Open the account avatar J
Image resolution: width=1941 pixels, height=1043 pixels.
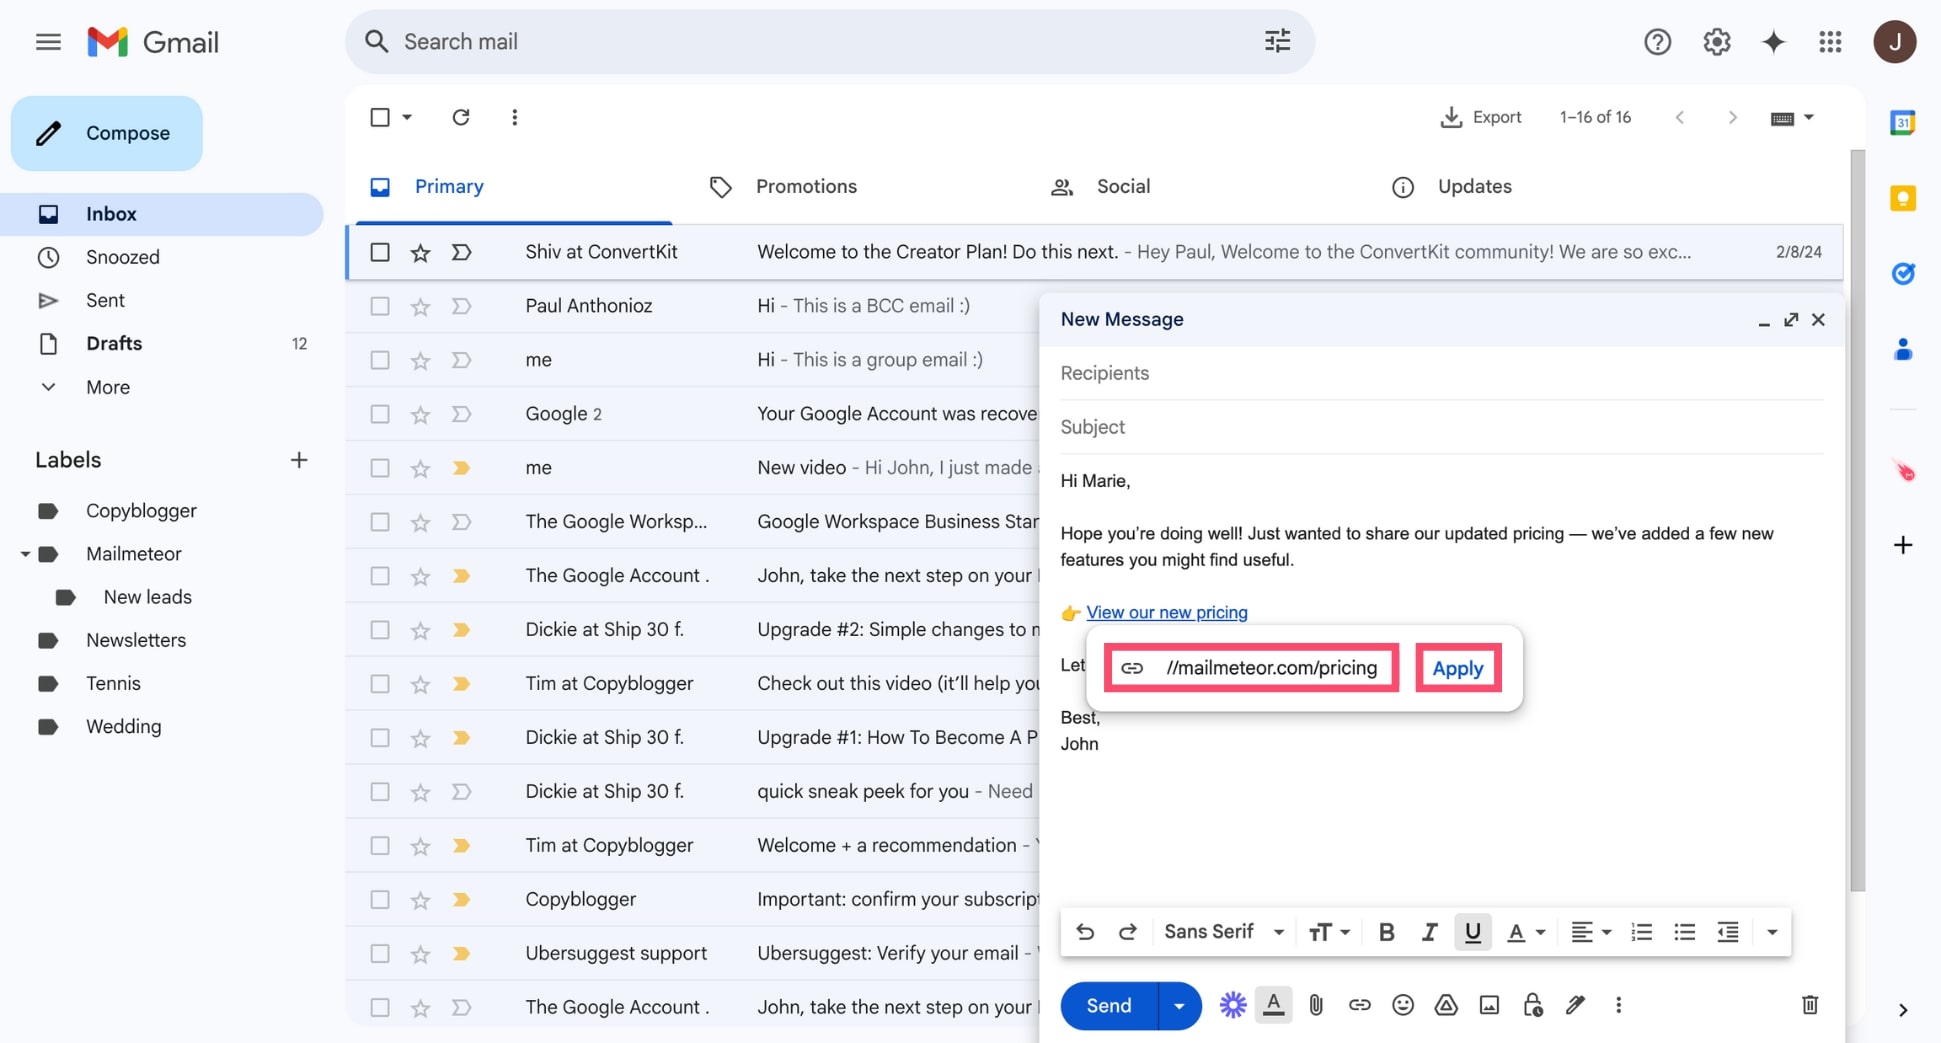coord(1894,42)
